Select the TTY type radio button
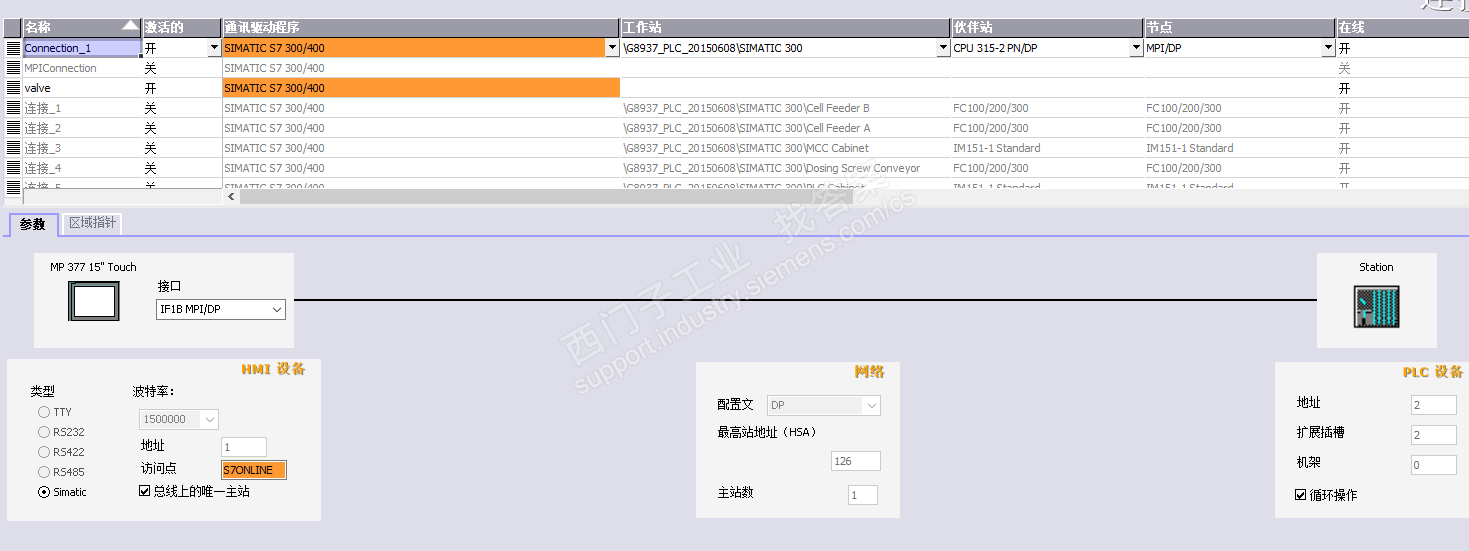1469x551 pixels. (x=44, y=412)
